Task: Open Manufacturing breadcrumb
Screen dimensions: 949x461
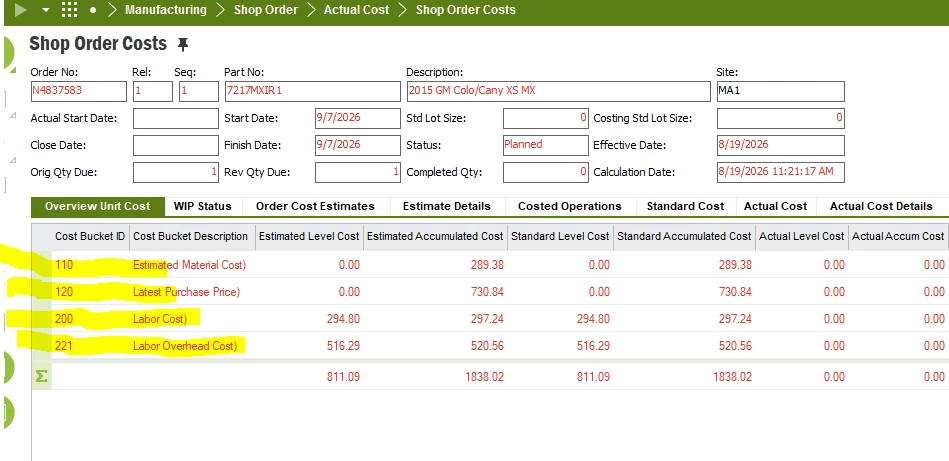Action: coord(165,10)
